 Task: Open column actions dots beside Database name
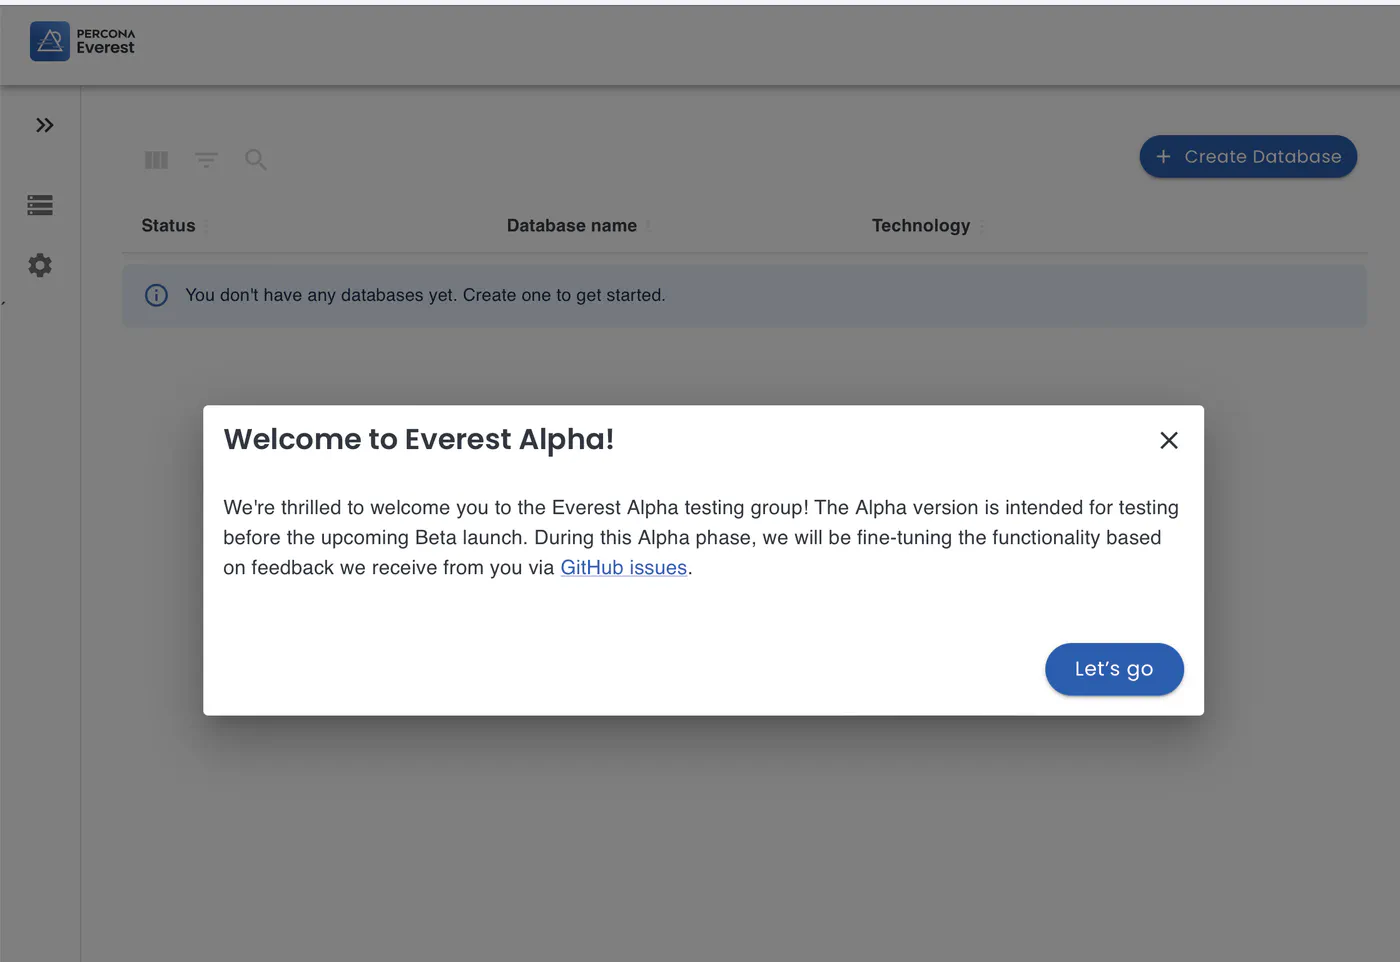pyautogui.click(x=648, y=226)
